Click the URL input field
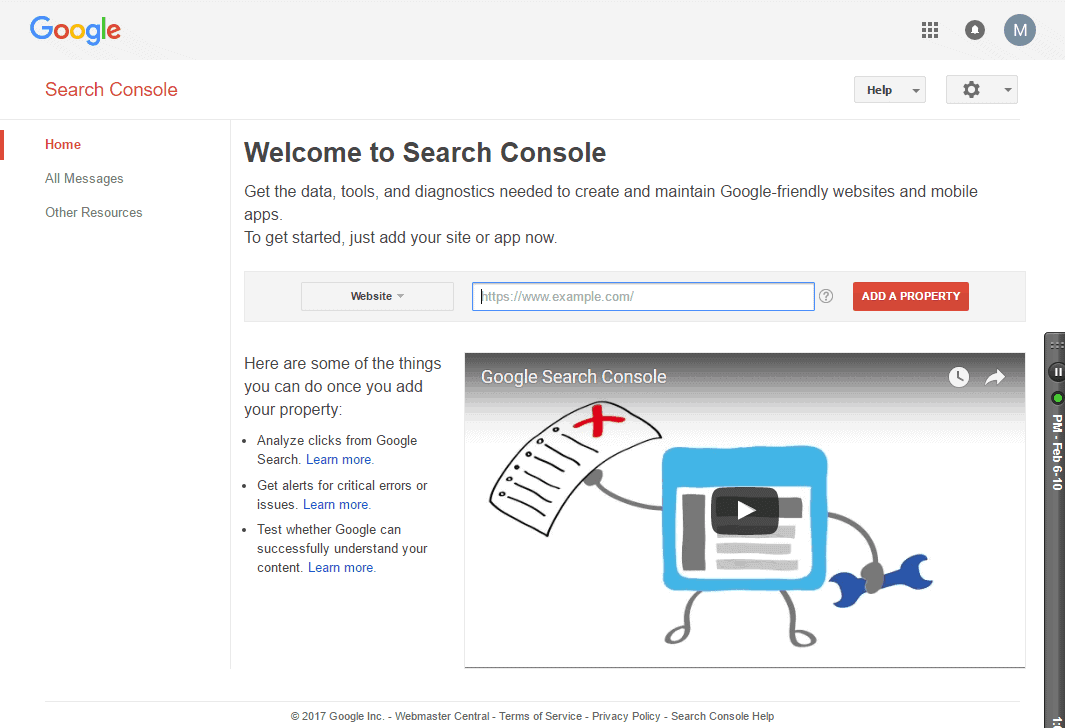 (x=643, y=296)
